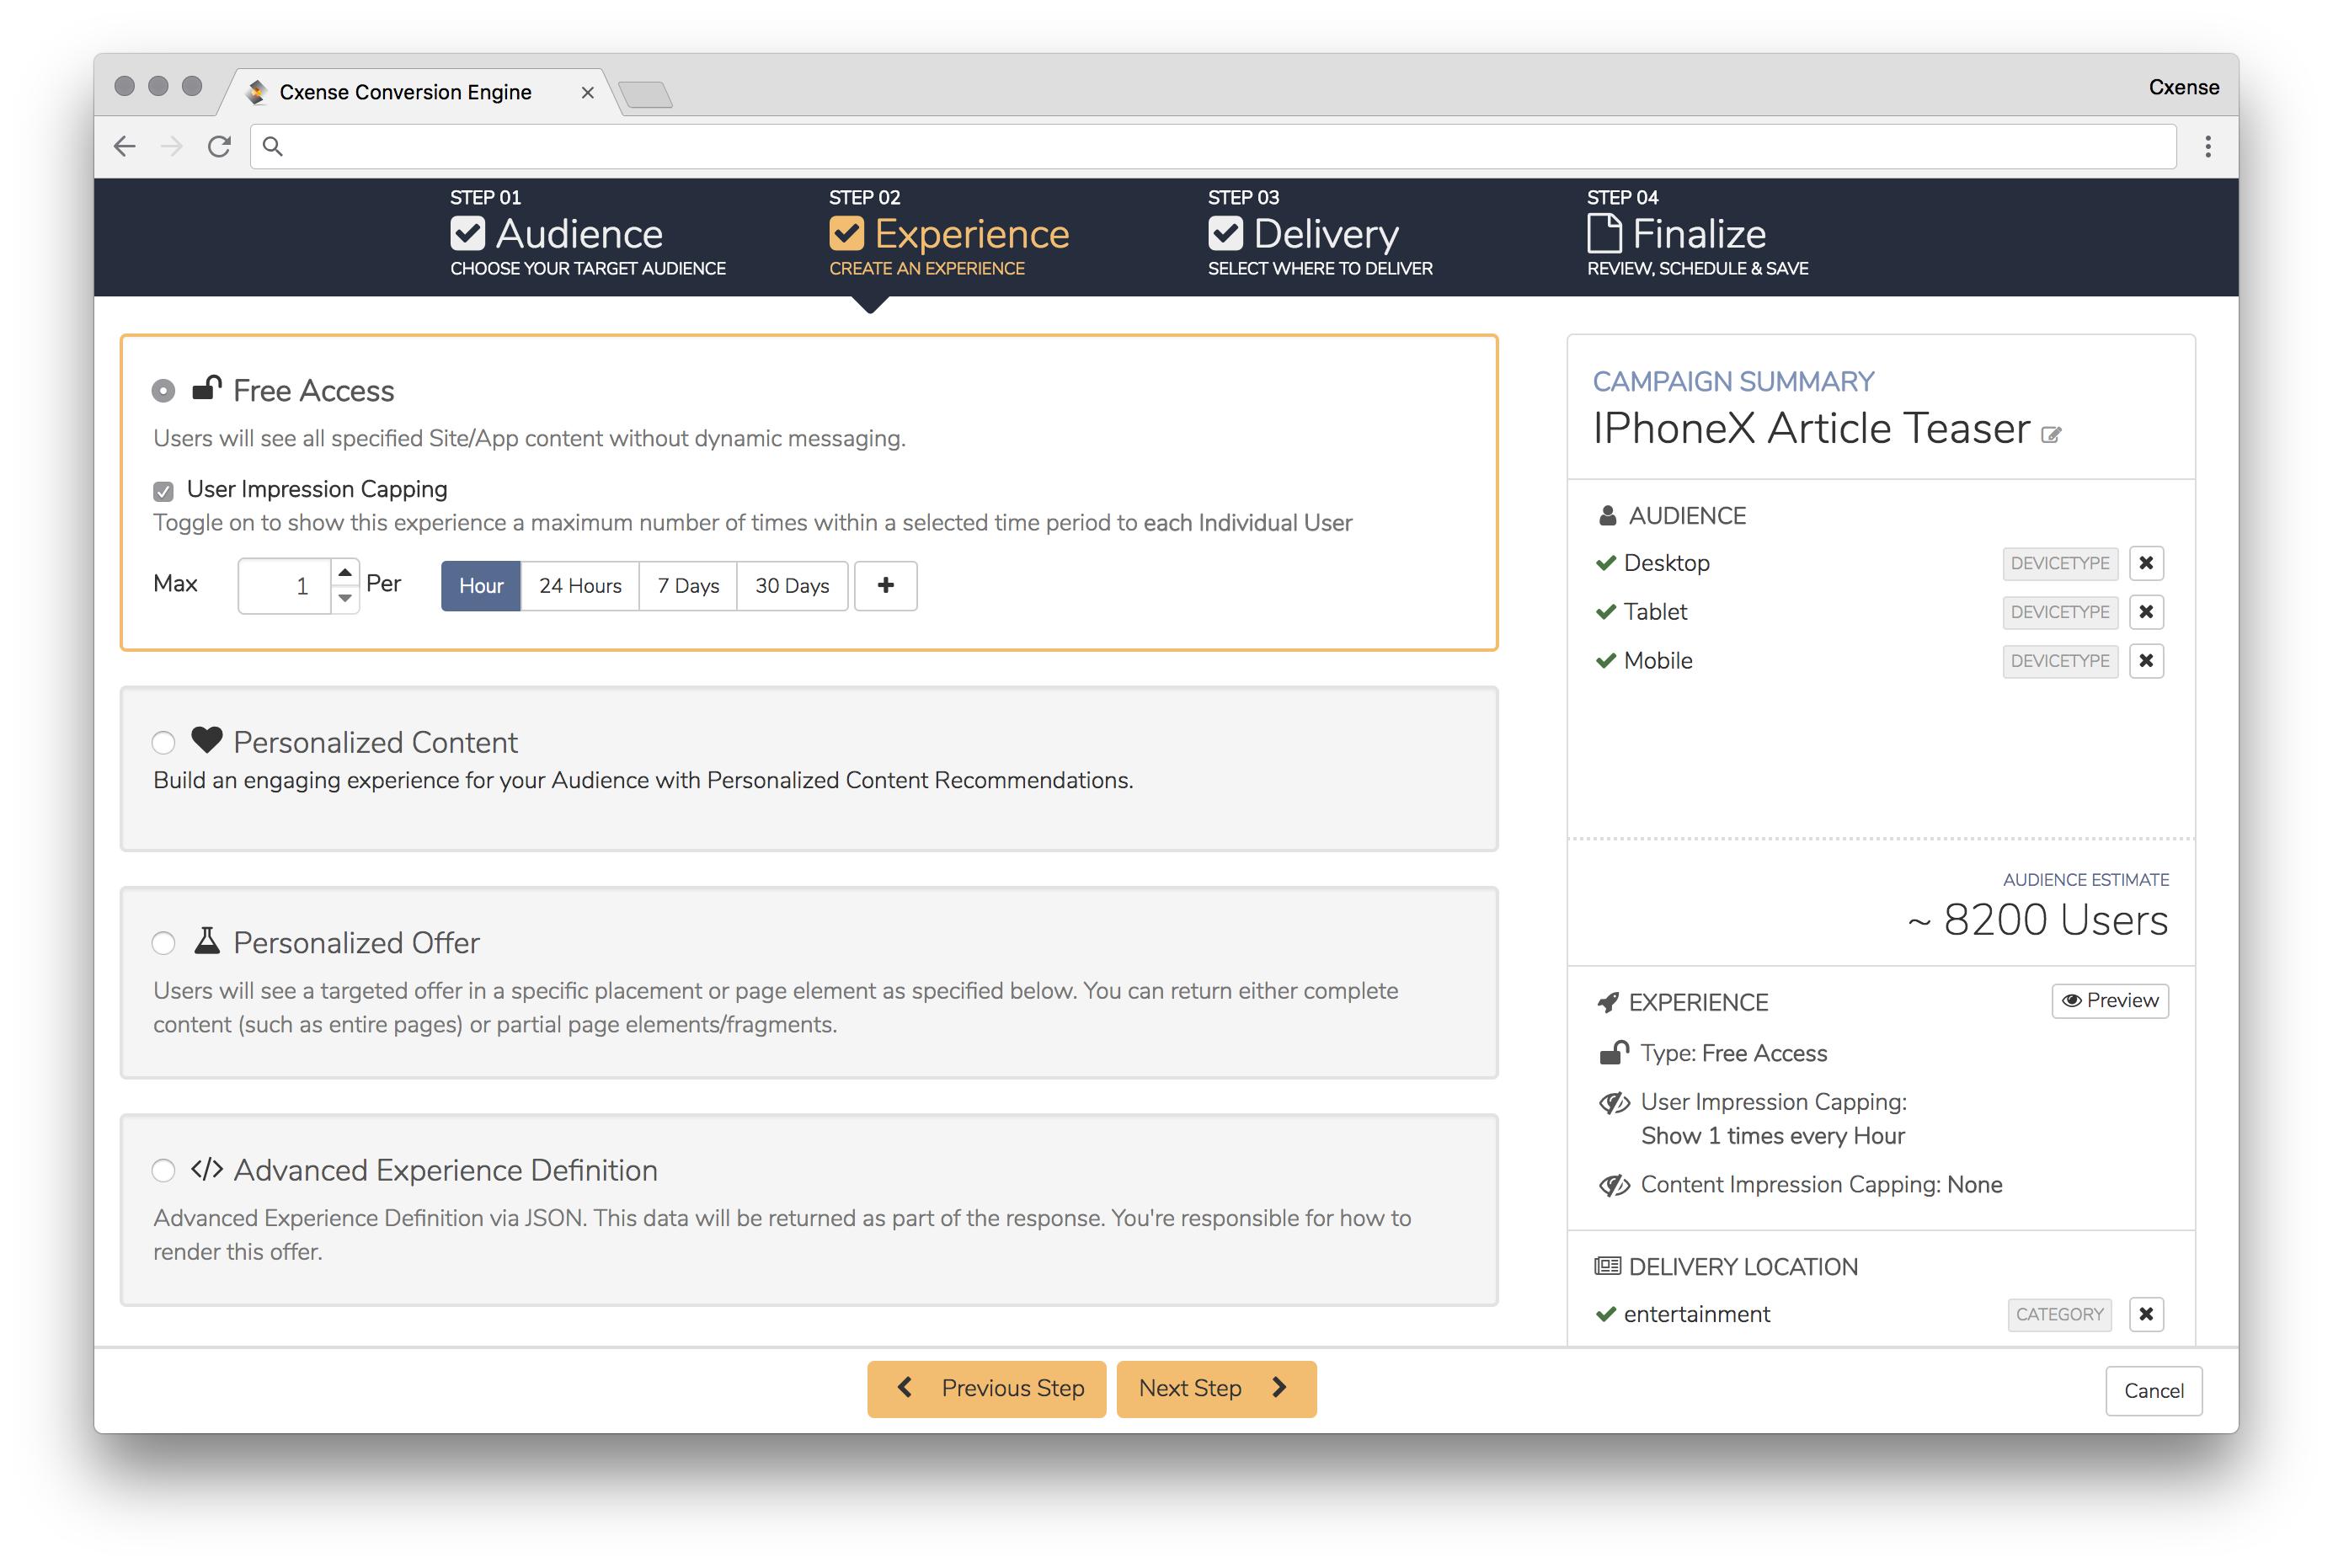Click the edit icon beside IPhoneX Article Teaser
The width and height of the screenshot is (2333, 1568).
pyautogui.click(x=2051, y=434)
